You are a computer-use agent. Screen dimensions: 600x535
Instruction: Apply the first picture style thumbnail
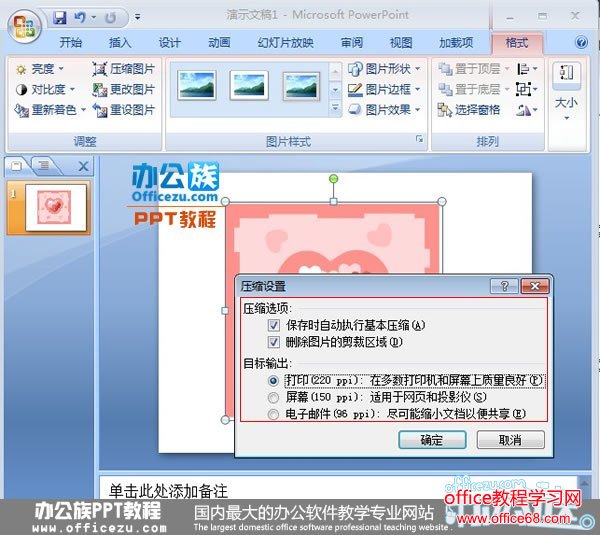[197, 85]
